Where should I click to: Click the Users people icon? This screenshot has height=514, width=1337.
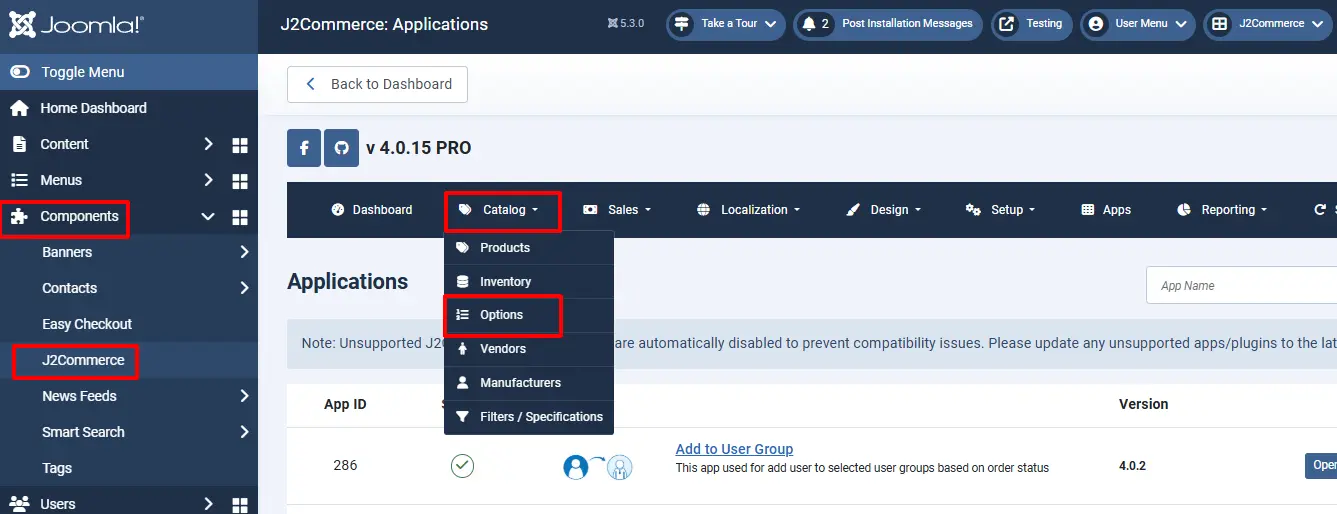point(19,504)
